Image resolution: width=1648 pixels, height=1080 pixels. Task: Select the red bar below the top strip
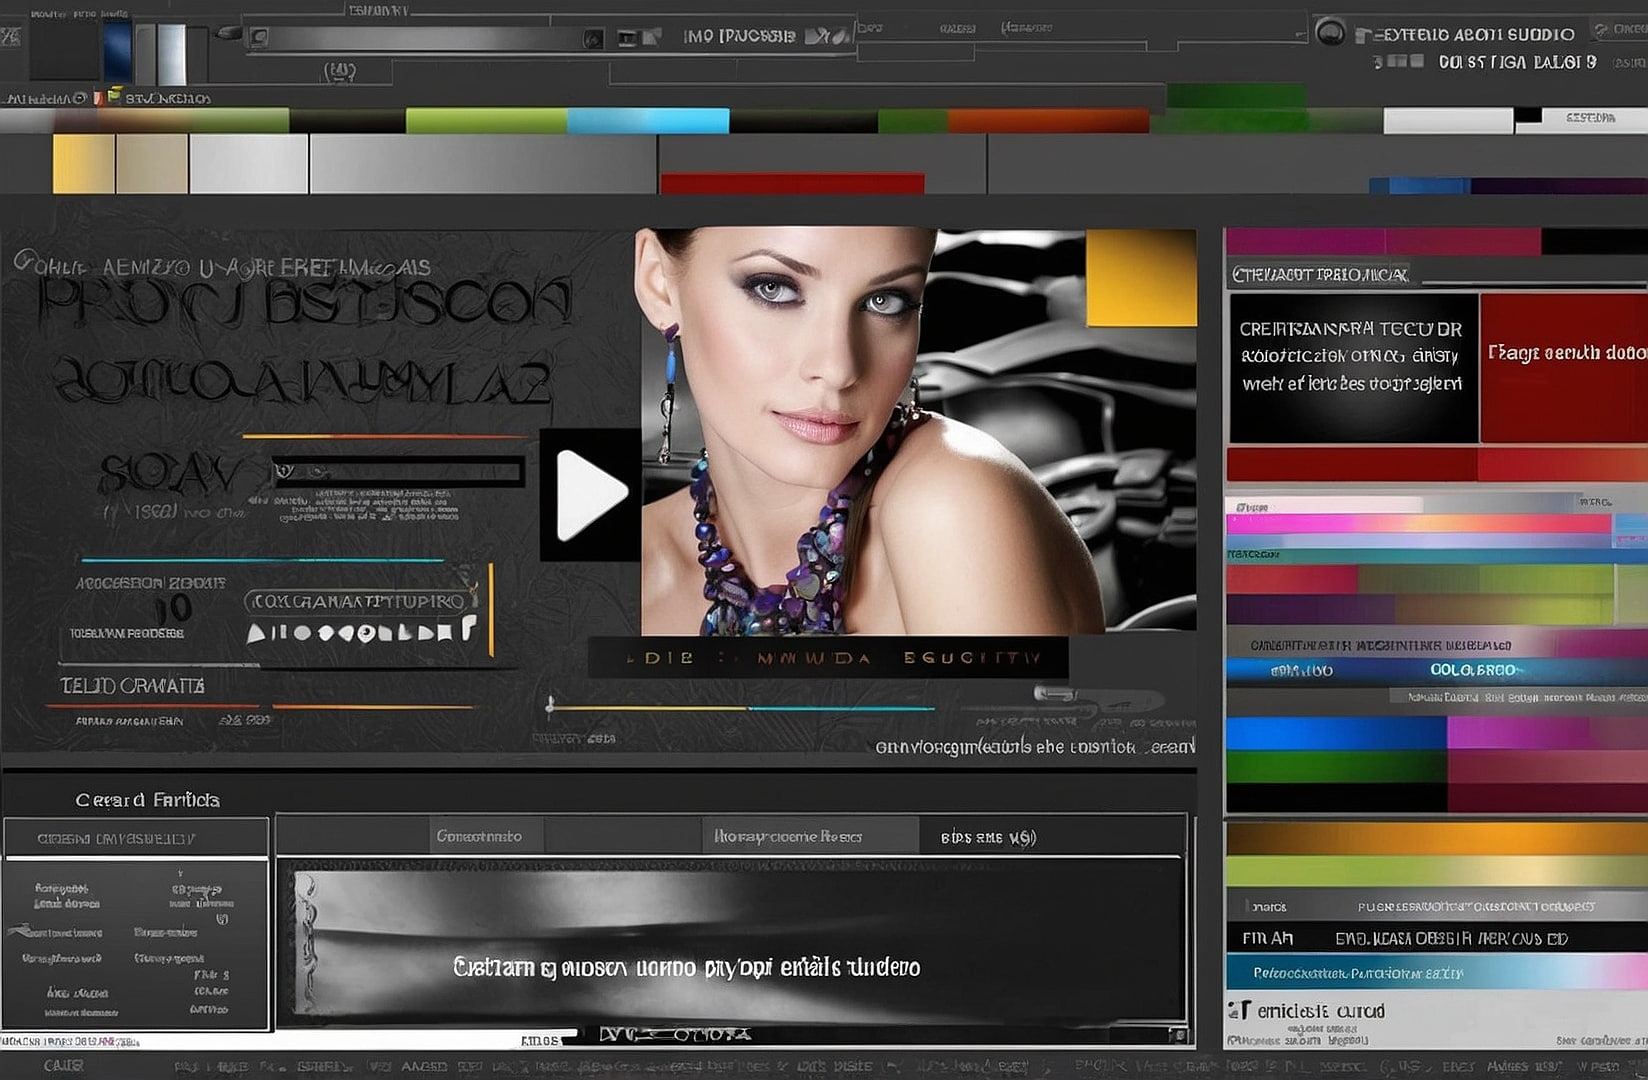[x=792, y=183]
